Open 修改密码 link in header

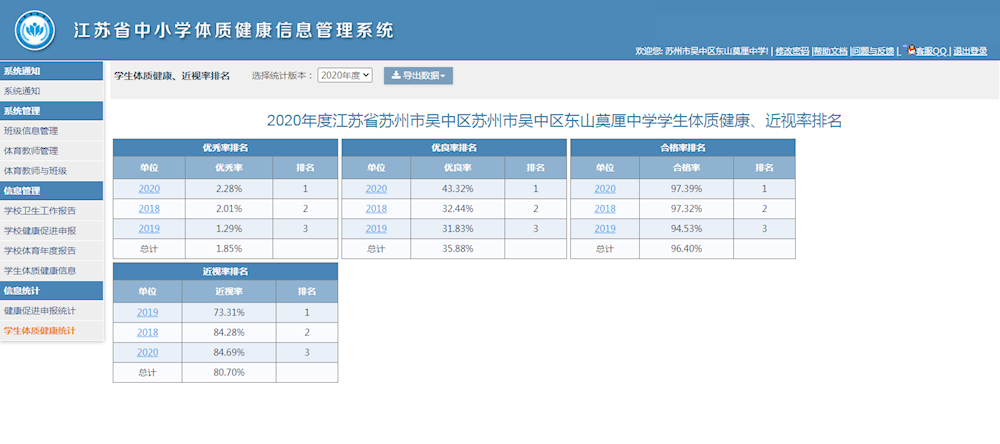(792, 51)
